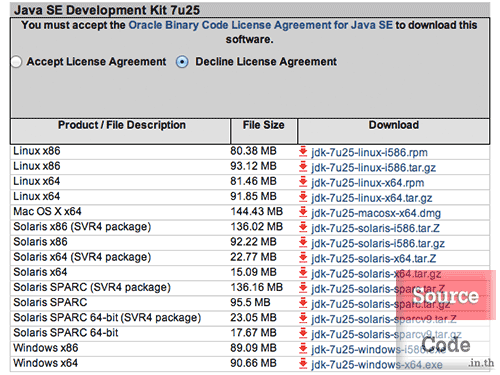Click download icon for jdk-7u25-solaris-i586.tar.Z
500x375 pixels.
pos(303,227)
